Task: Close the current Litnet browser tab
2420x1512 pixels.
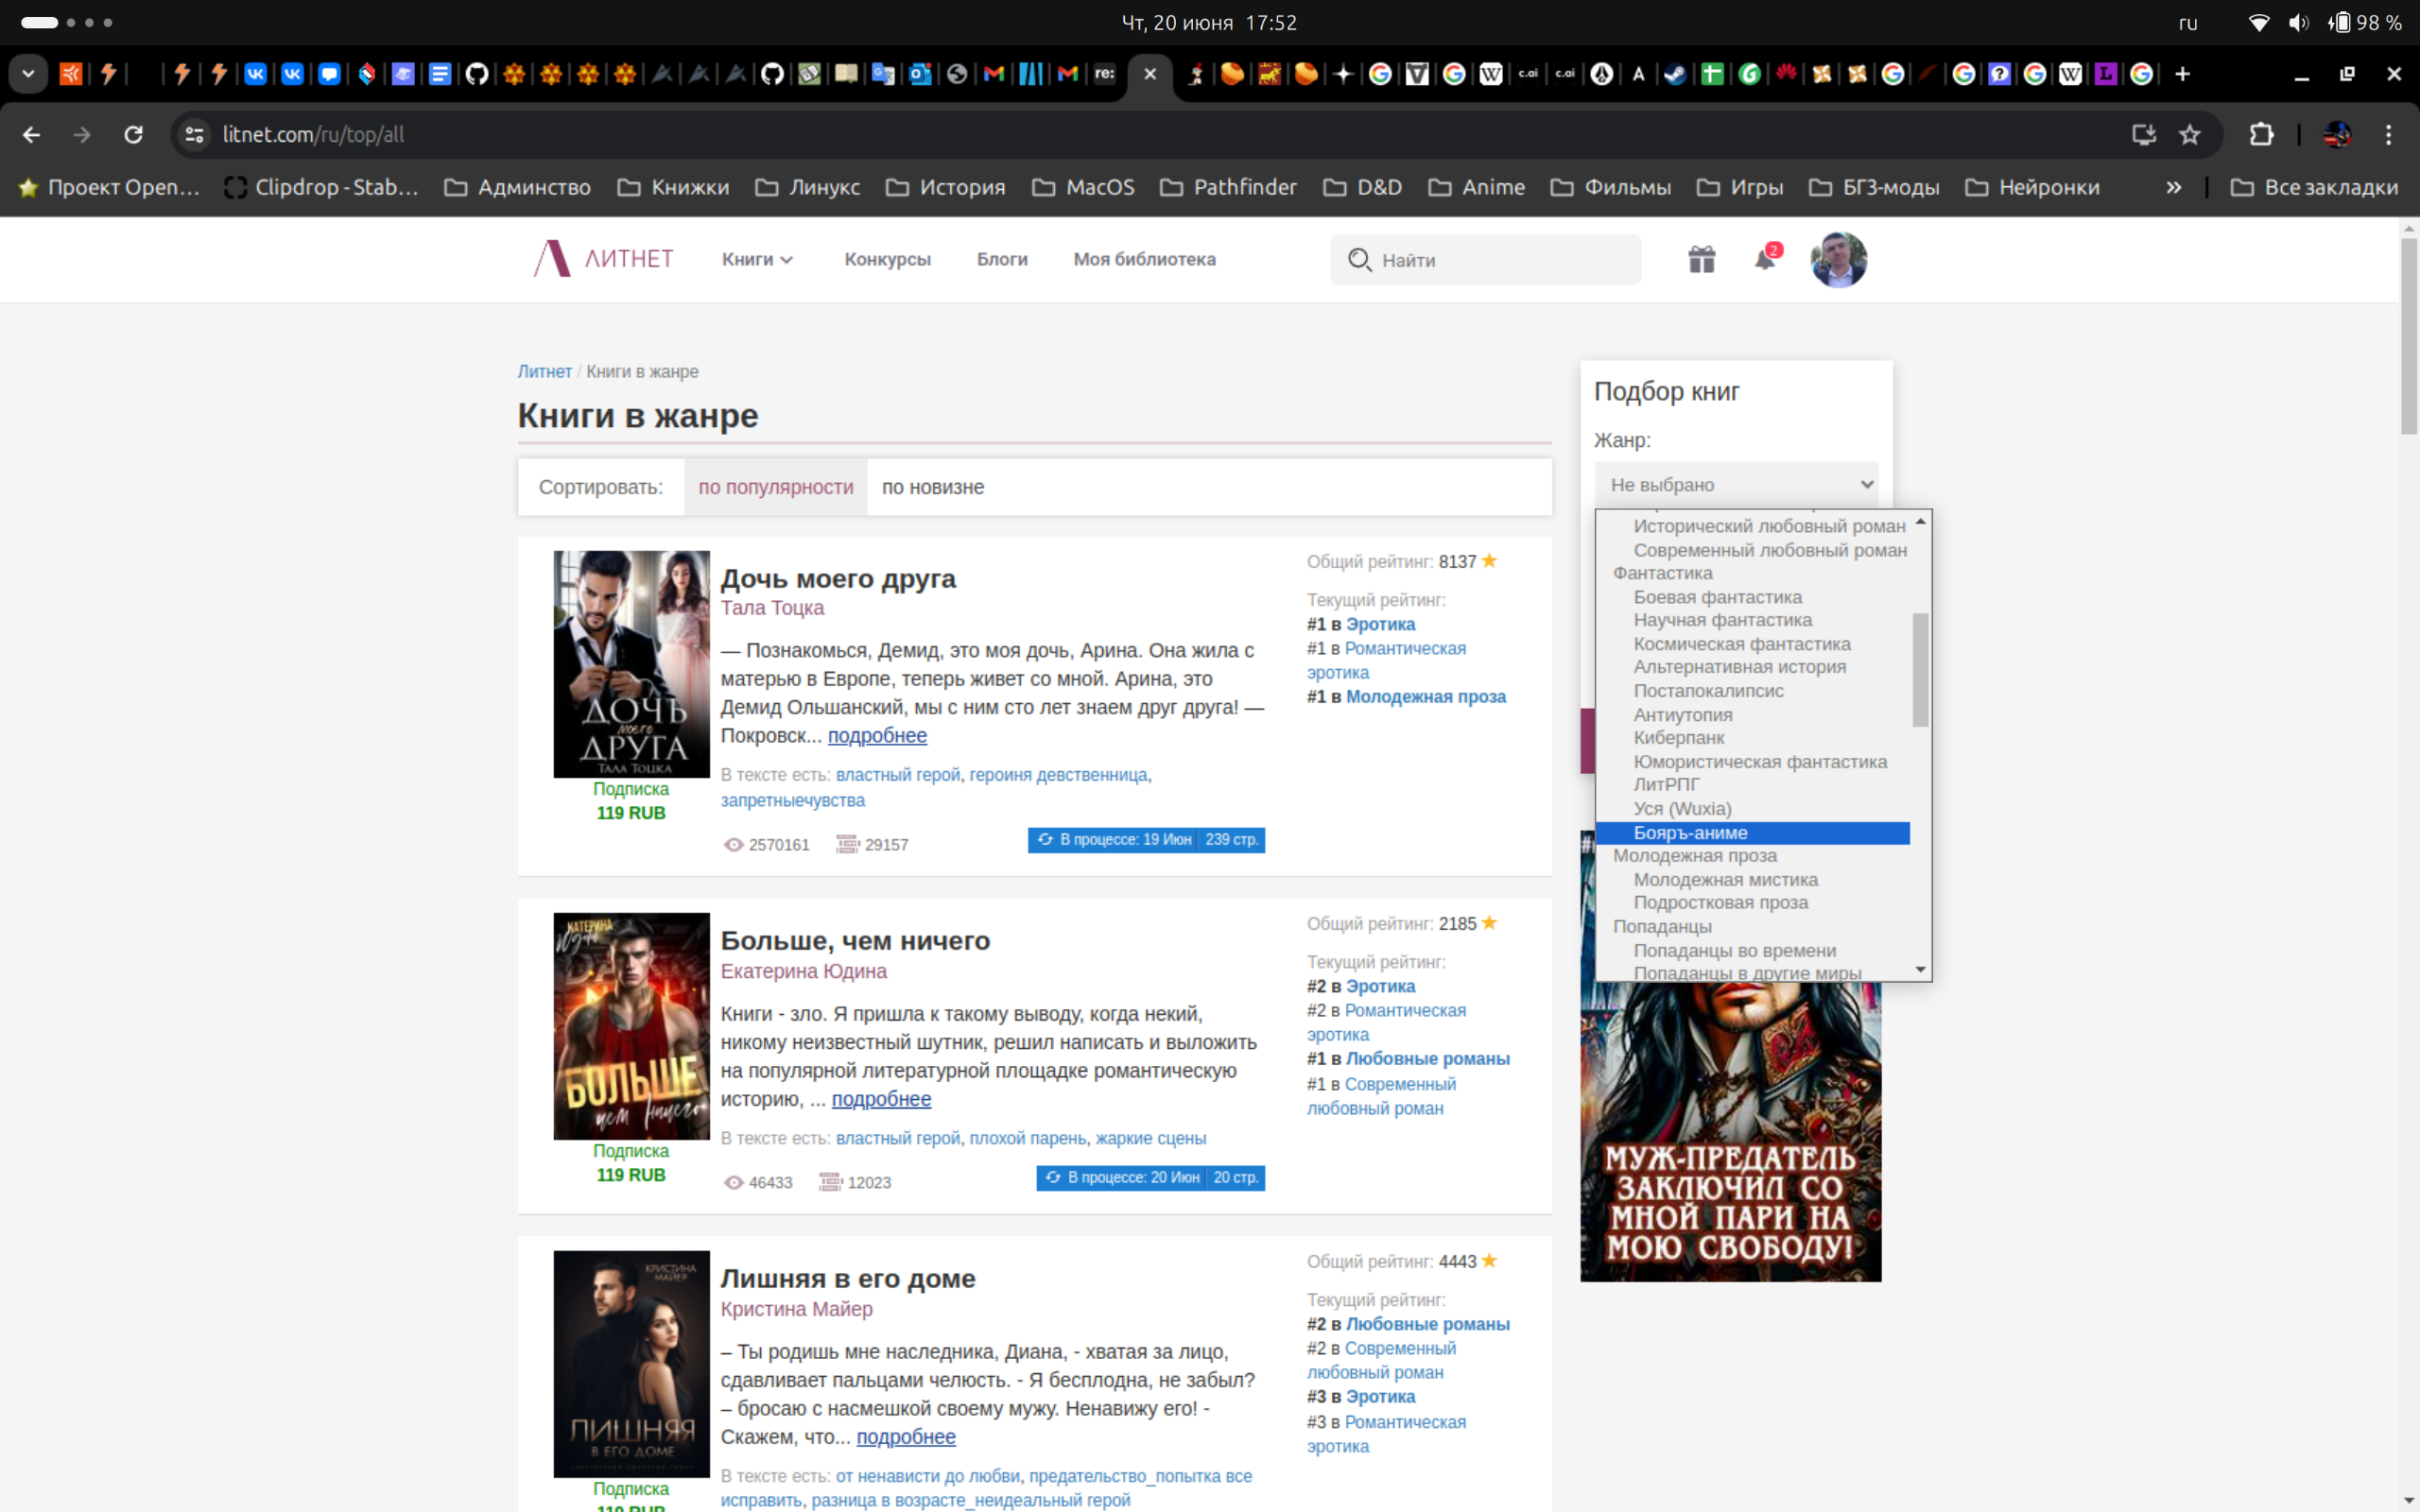Action: (x=1150, y=74)
